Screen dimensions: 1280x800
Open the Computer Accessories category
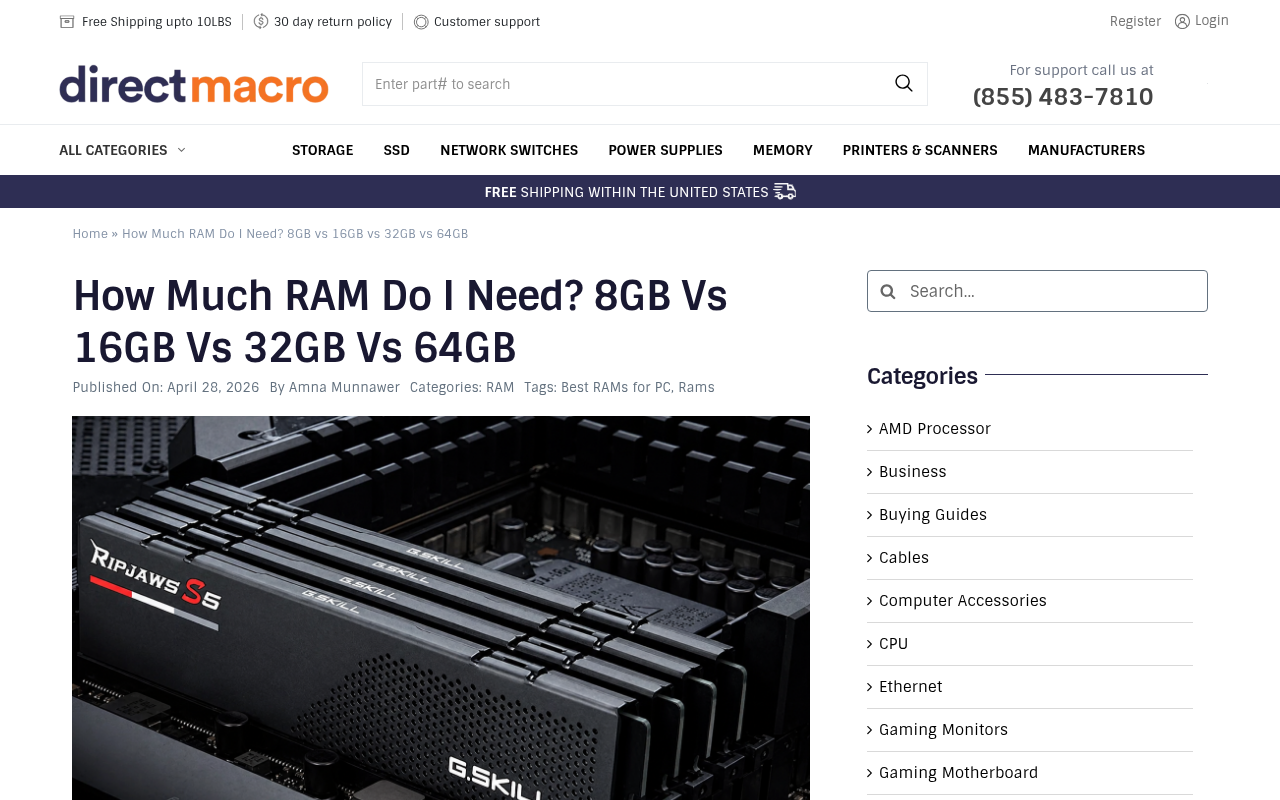click(963, 601)
